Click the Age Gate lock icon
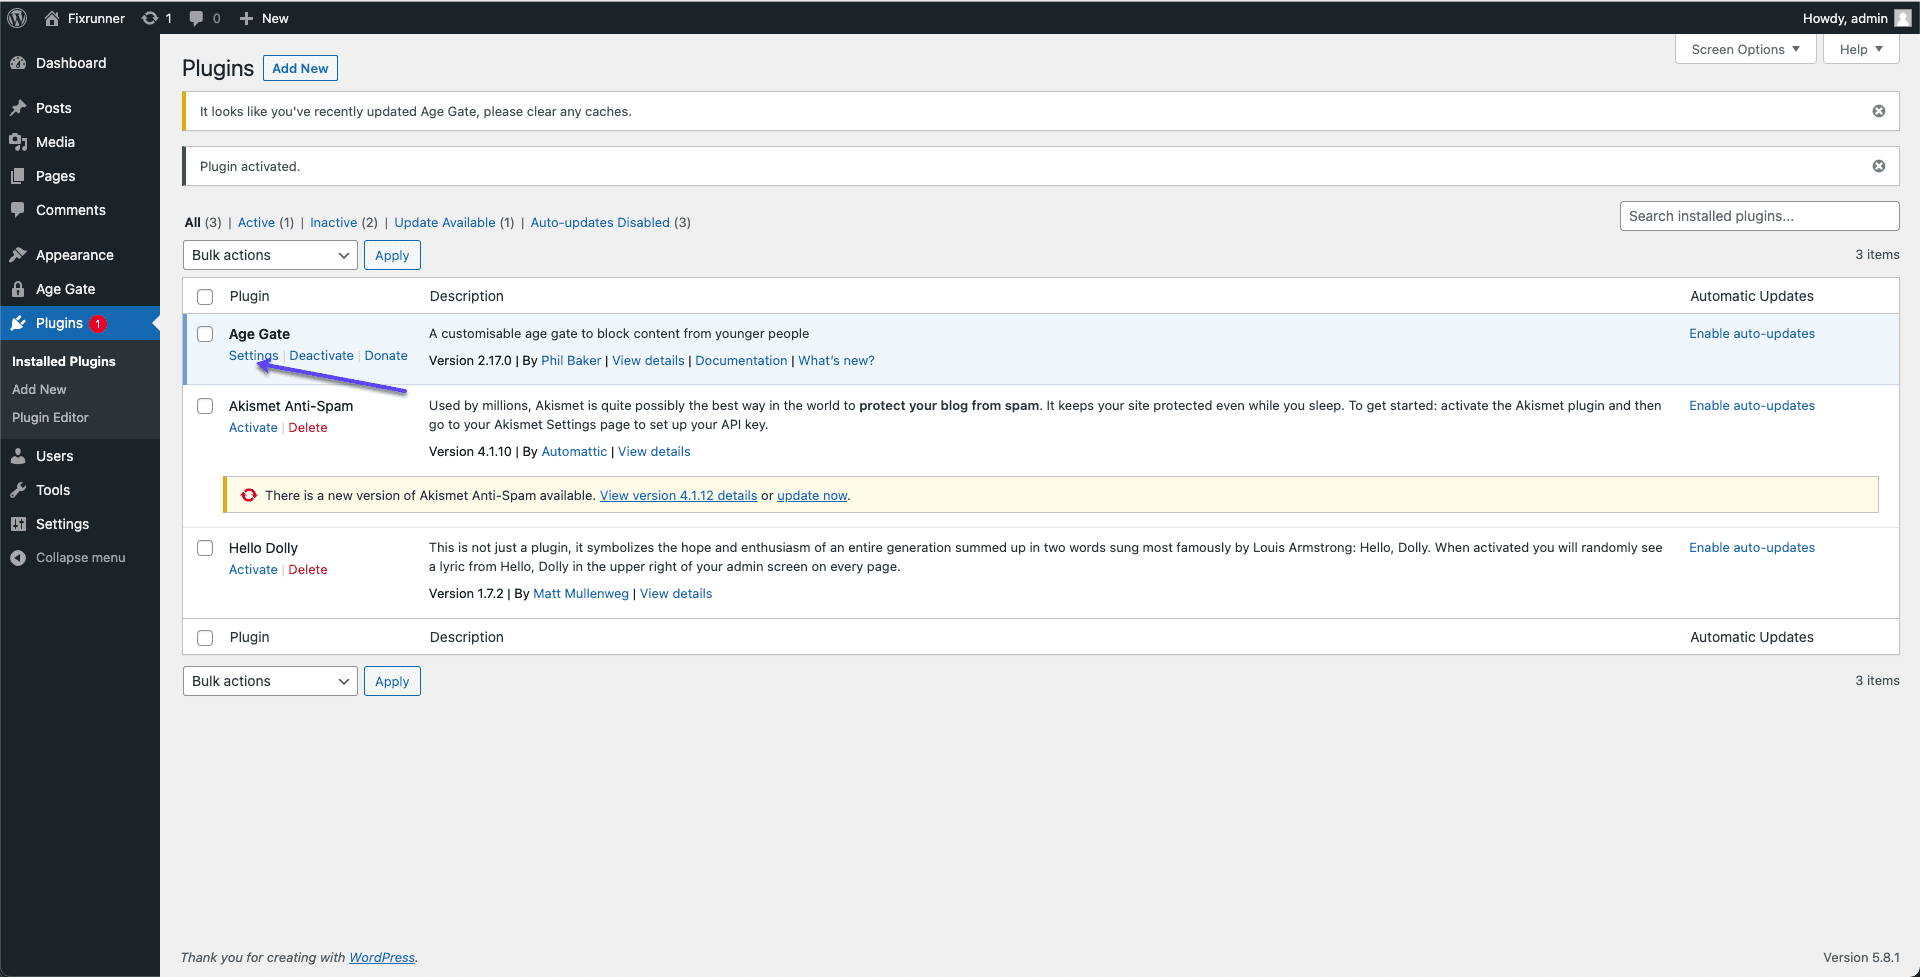The image size is (1920, 977). (18, 289)
